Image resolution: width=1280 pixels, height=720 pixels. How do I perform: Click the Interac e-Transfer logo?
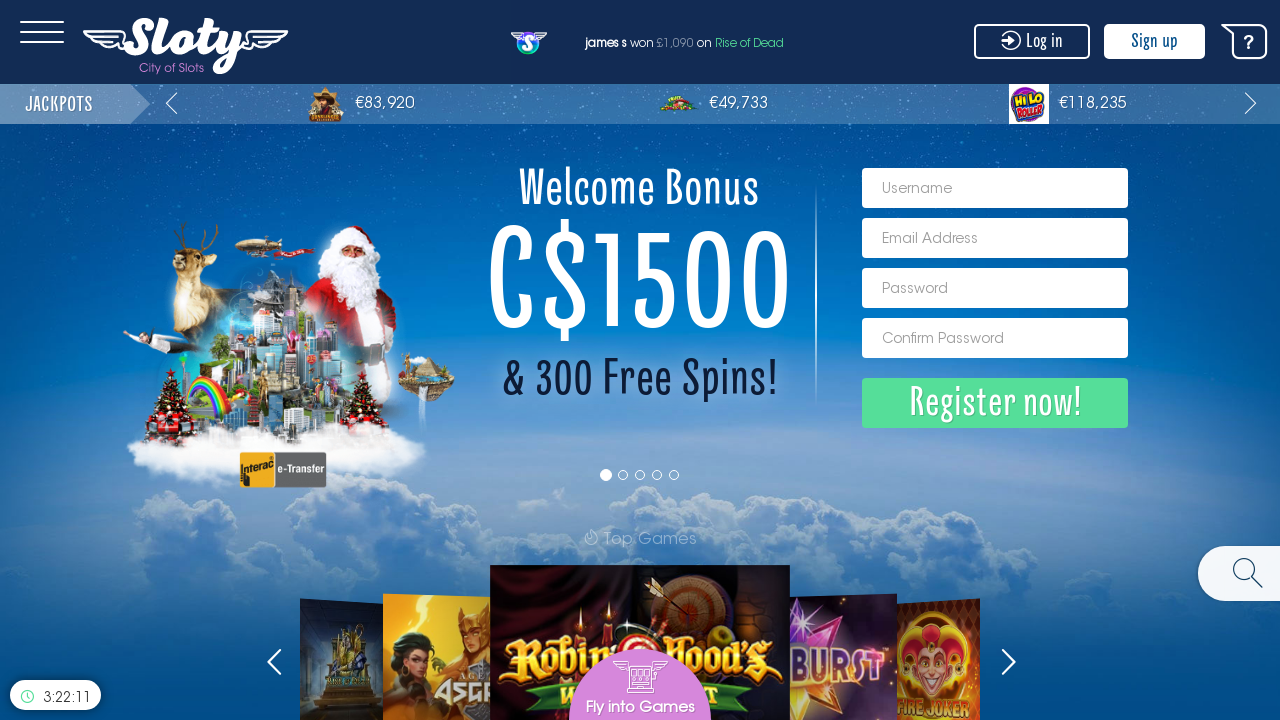tap(283, 470)
